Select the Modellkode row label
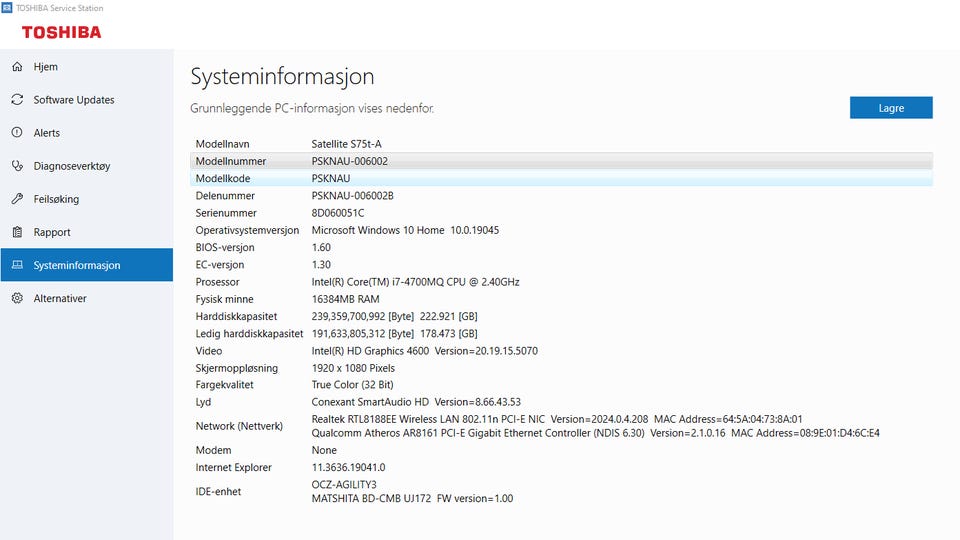 pyautogui.click(x=223, y=178)
